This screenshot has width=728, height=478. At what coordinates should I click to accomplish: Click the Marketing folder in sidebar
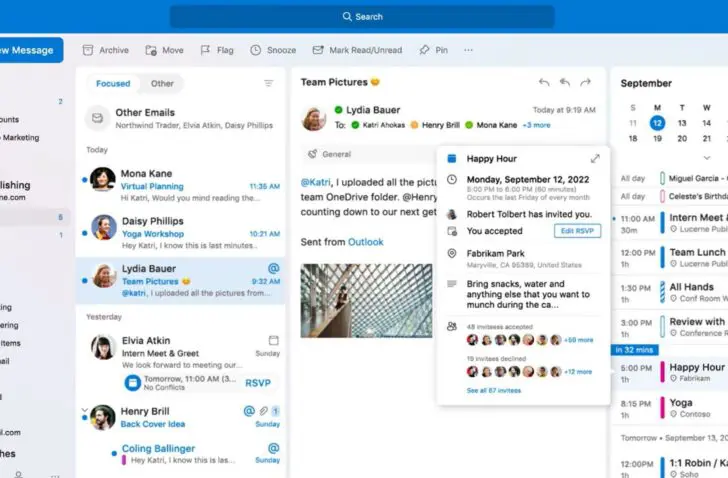click(x=20, y=137)
